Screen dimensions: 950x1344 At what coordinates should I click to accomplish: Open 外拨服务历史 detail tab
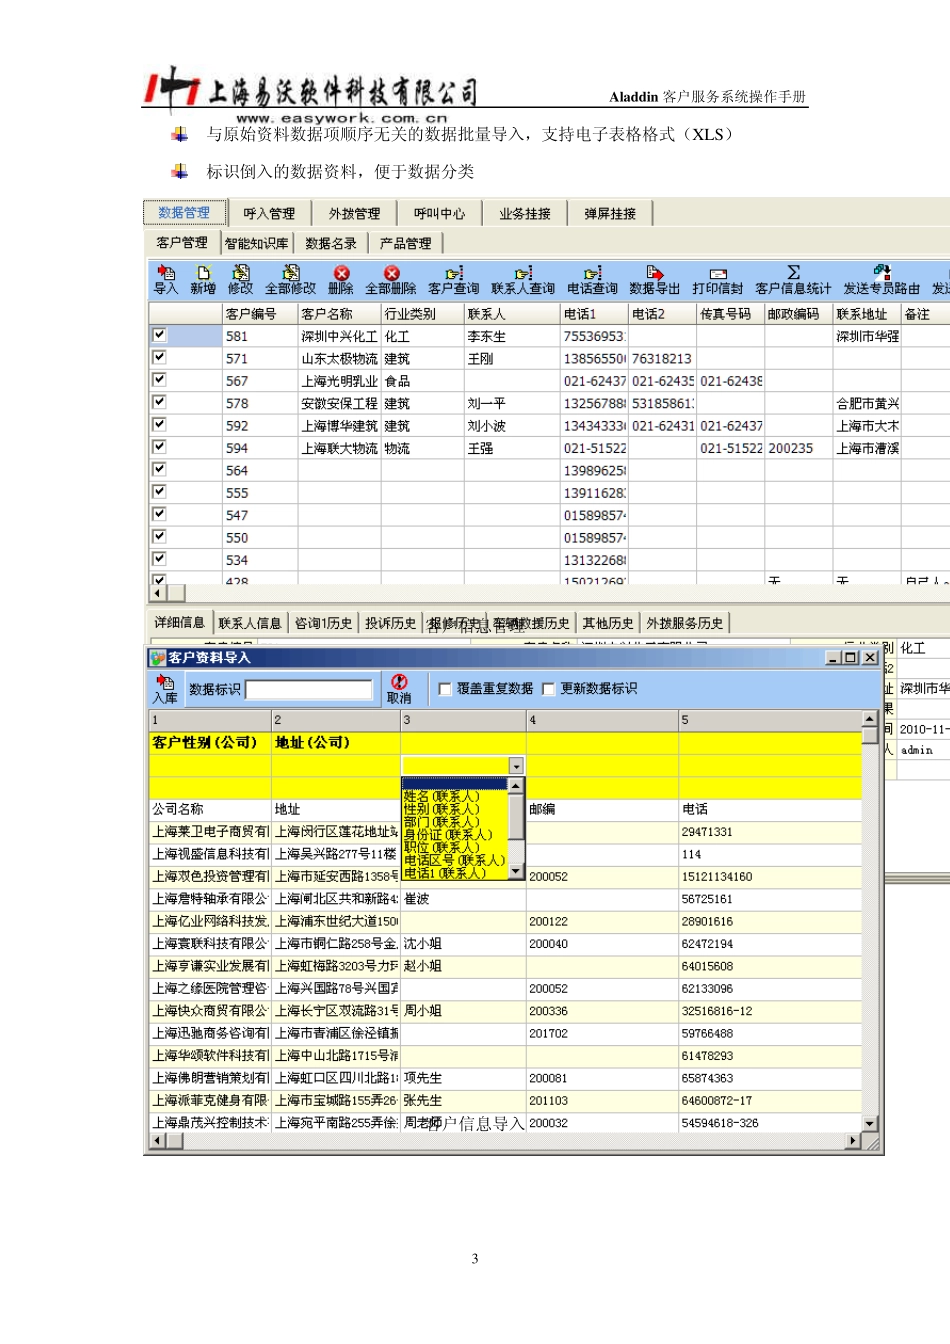pos(684,623)
